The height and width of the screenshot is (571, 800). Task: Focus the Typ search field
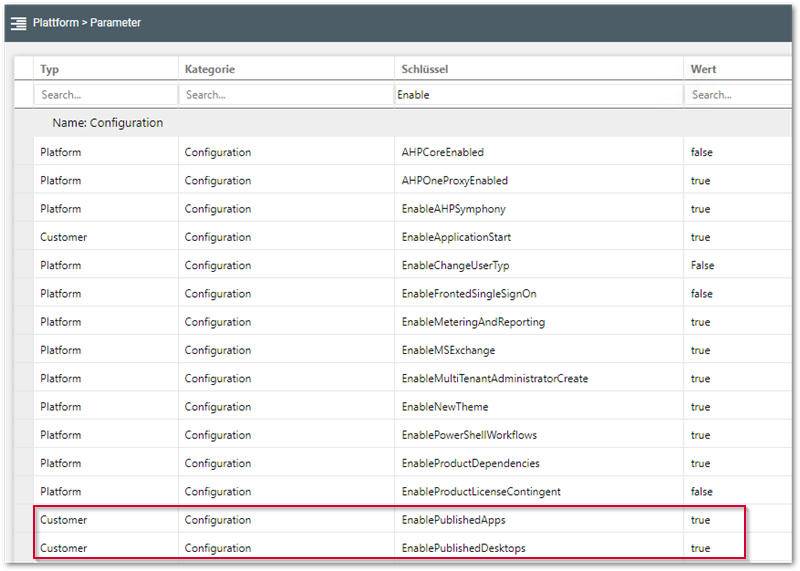pyautogui.click(x=106, y=95)
